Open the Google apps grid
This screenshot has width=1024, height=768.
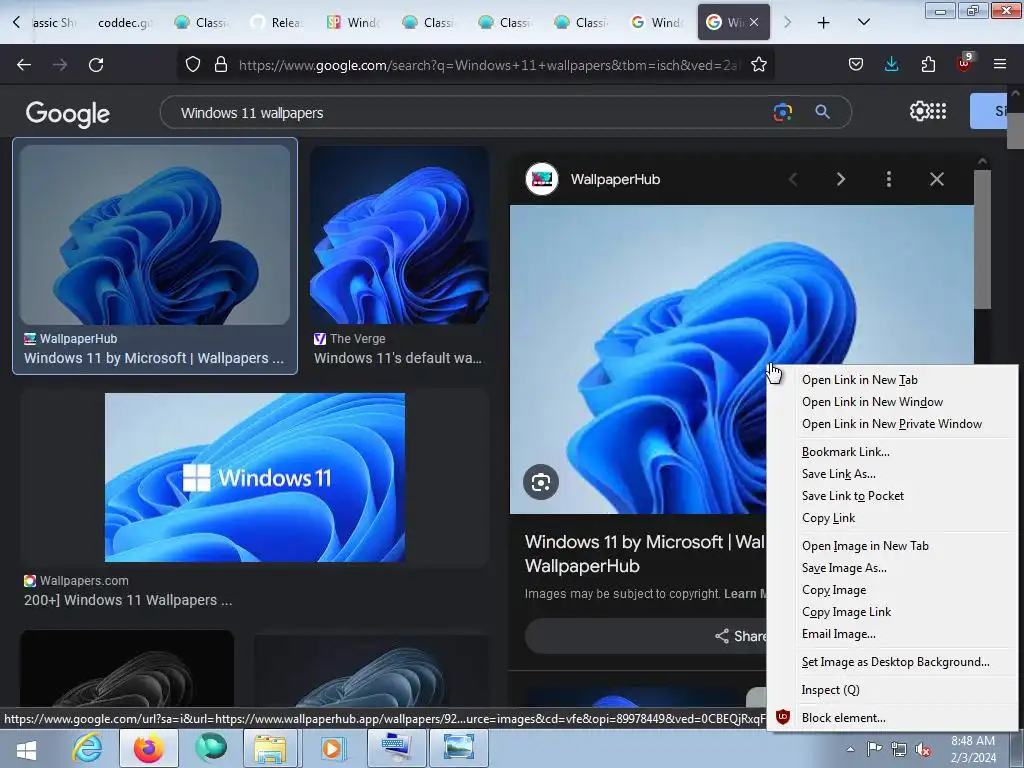(938, 111)
